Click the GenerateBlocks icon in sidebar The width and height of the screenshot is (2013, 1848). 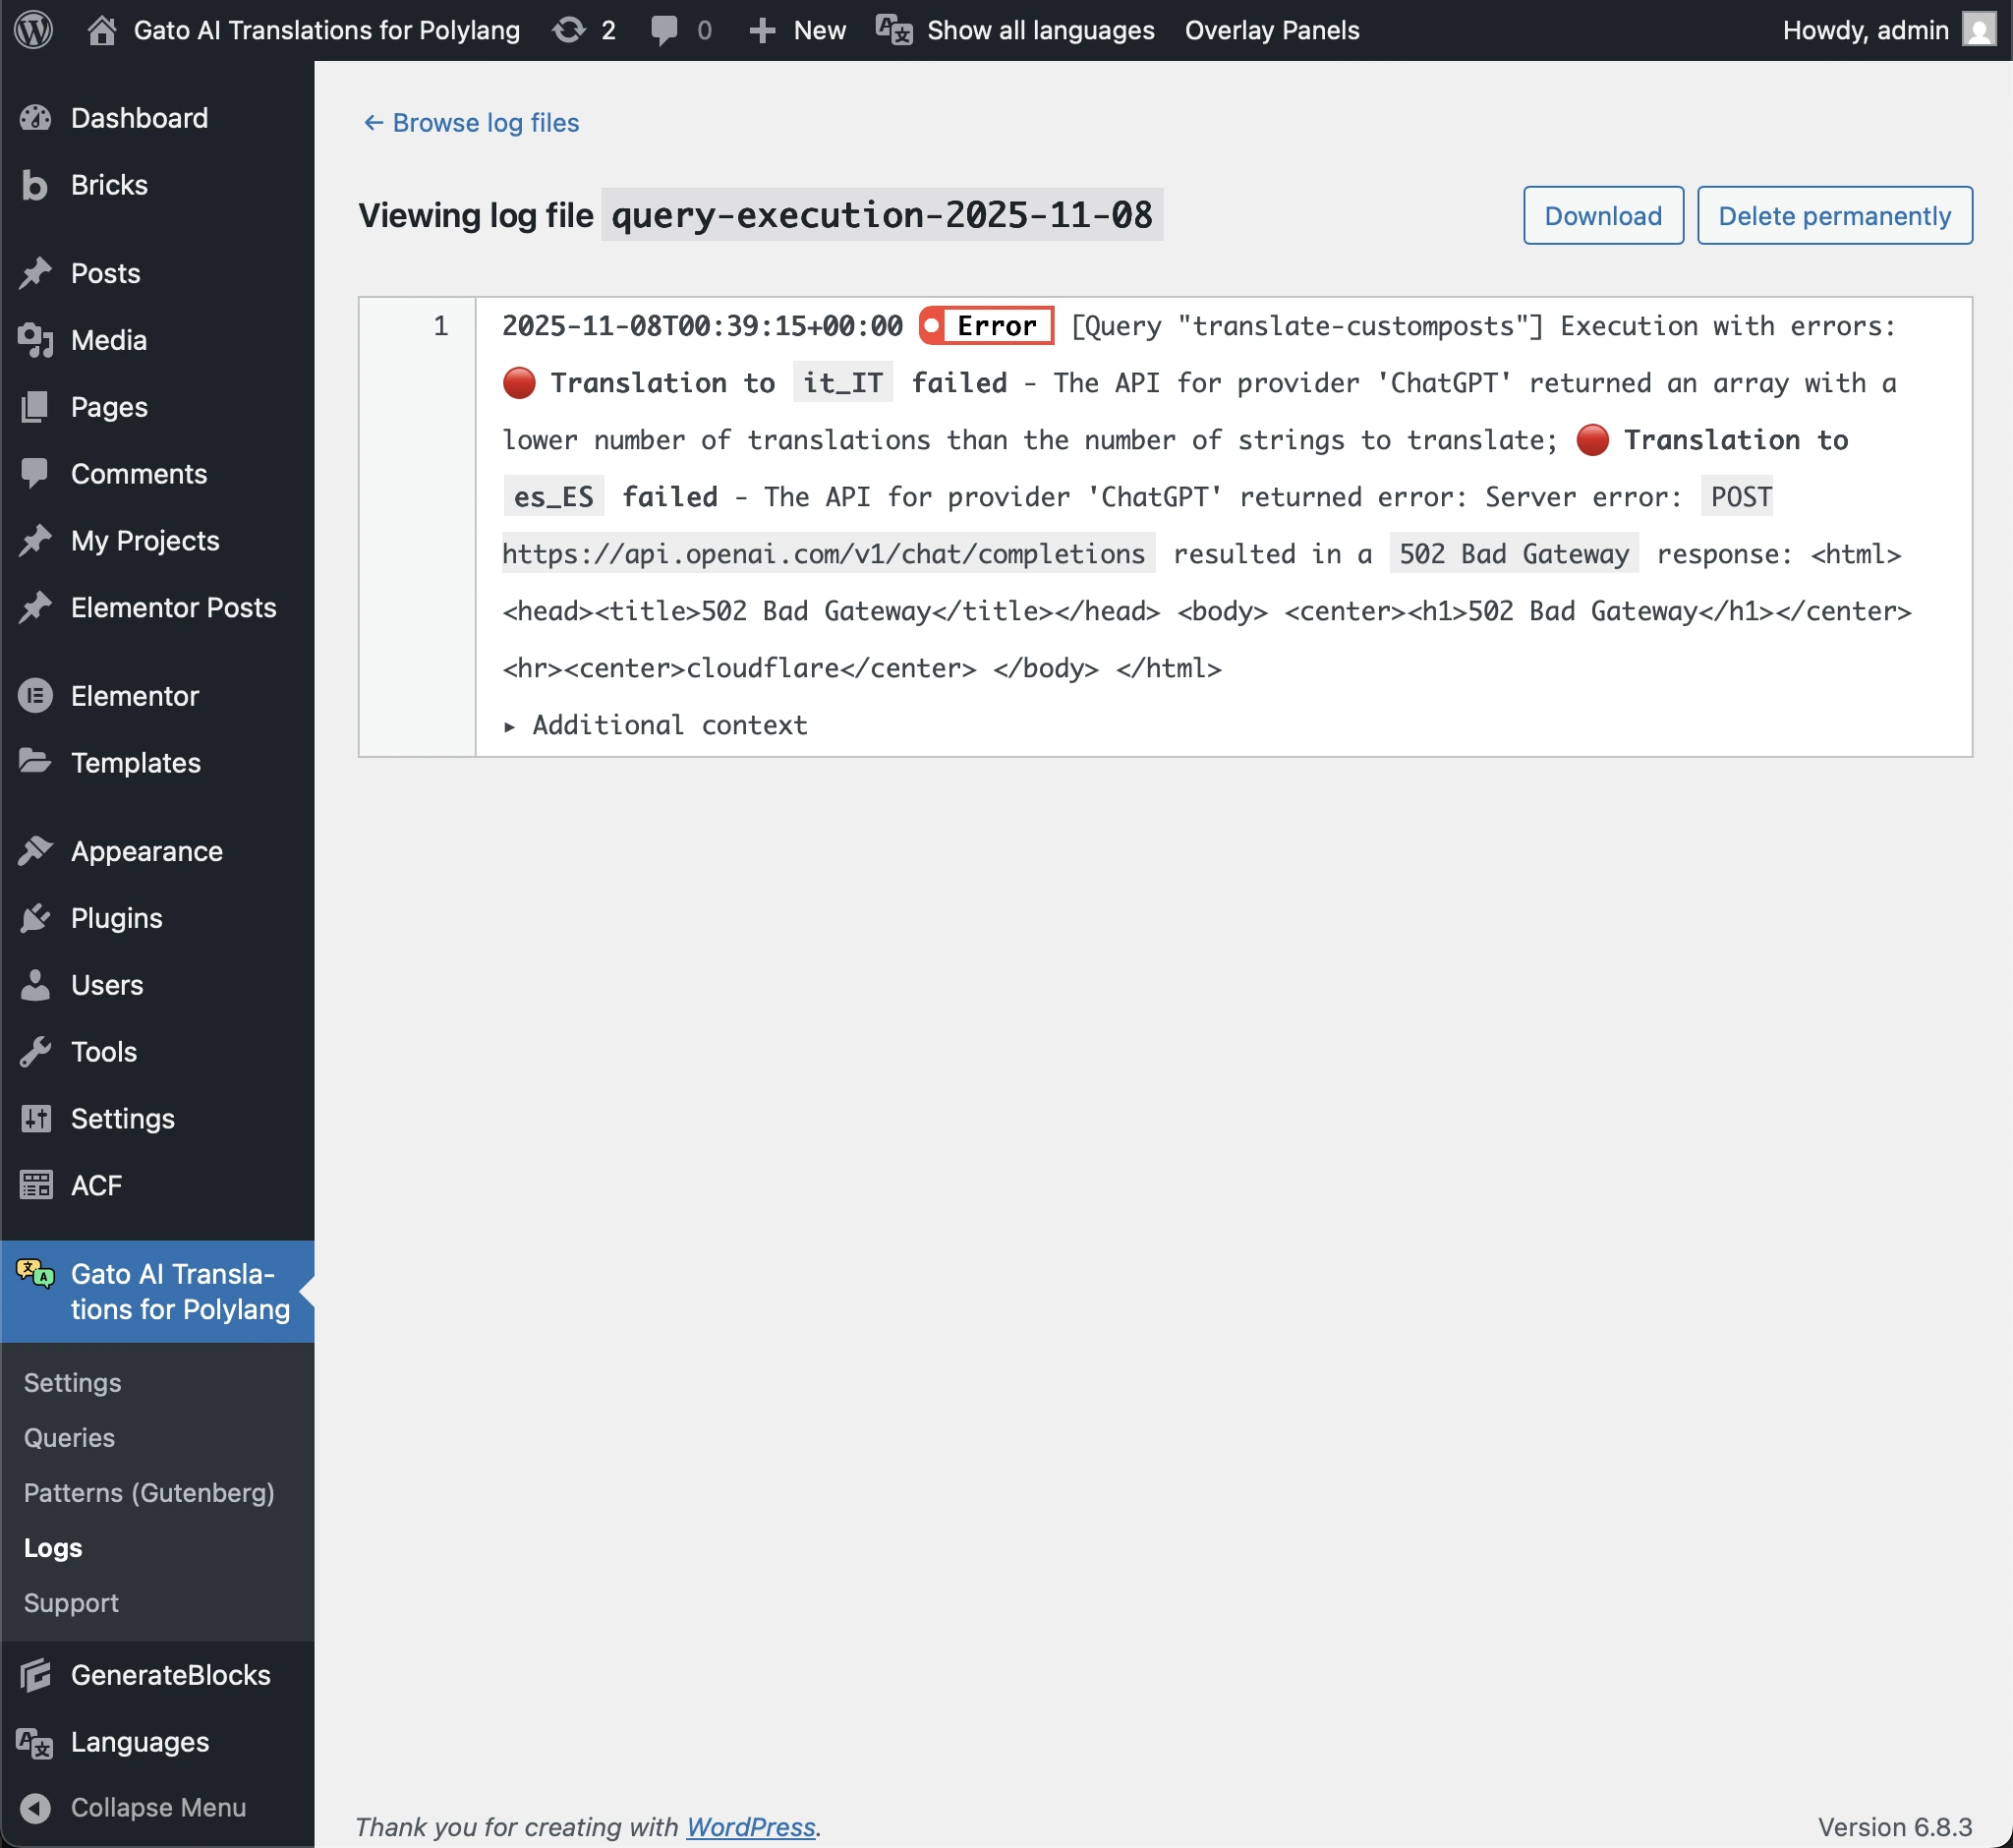click(35, 1674)
